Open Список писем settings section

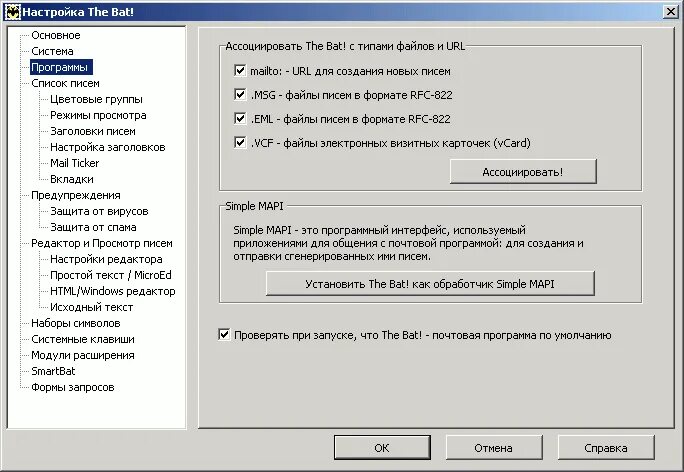tap(65, 83)
